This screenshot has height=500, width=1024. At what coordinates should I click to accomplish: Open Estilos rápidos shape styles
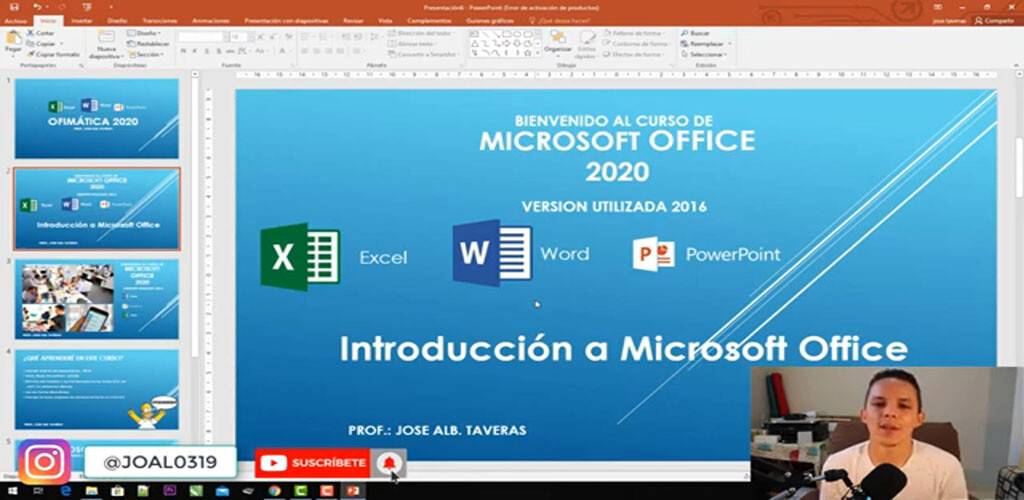tap(586, 44)
